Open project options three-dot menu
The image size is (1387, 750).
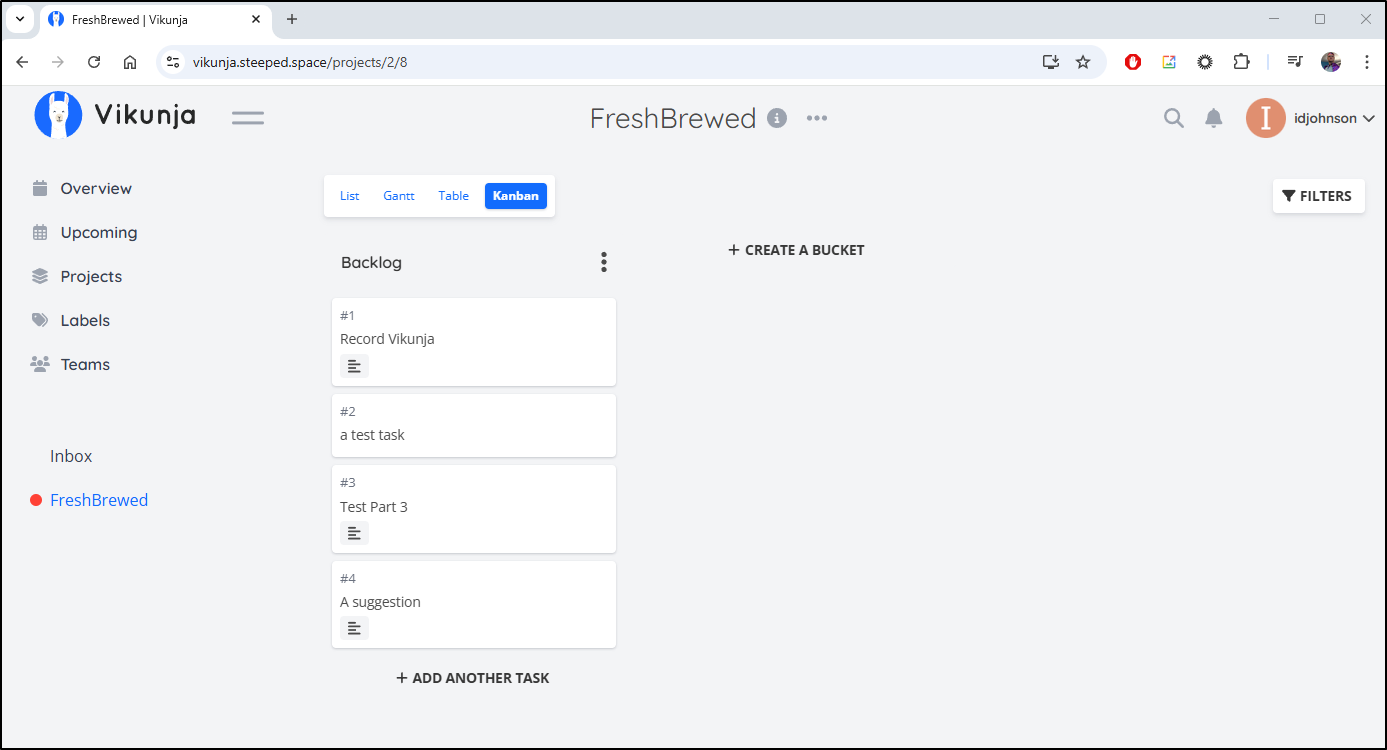pos(817,118)
